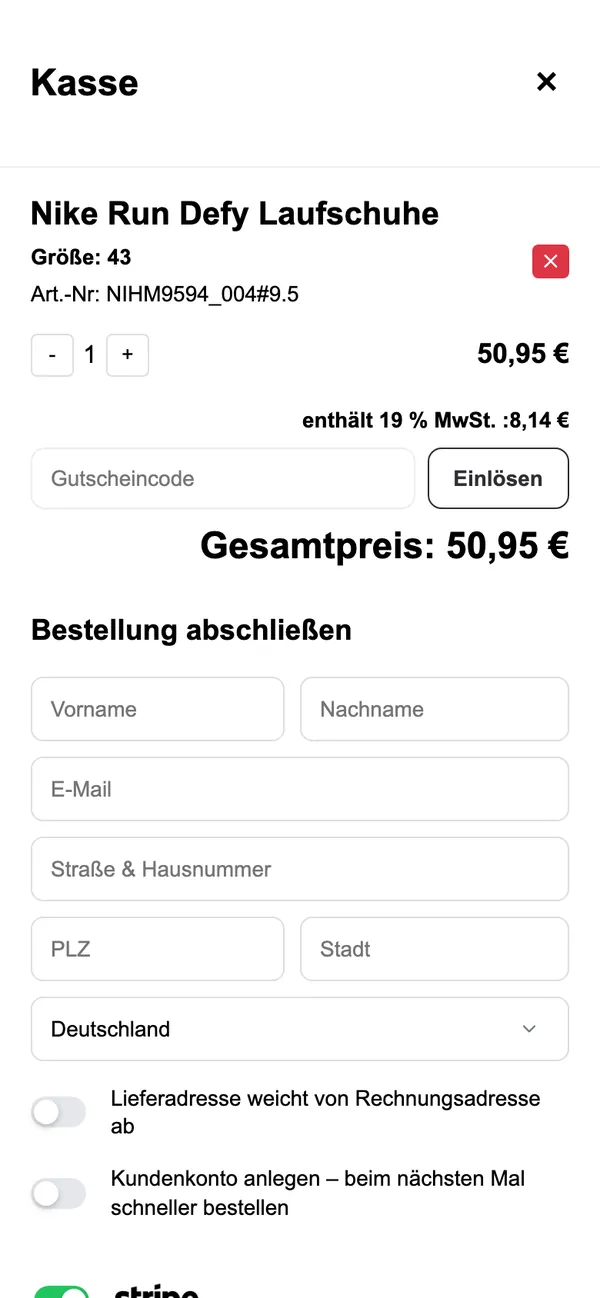Image resolution: width=600 pixels, height=1298 pixels.
Task: Click the Stadt input field
Action: pos(434,949)
